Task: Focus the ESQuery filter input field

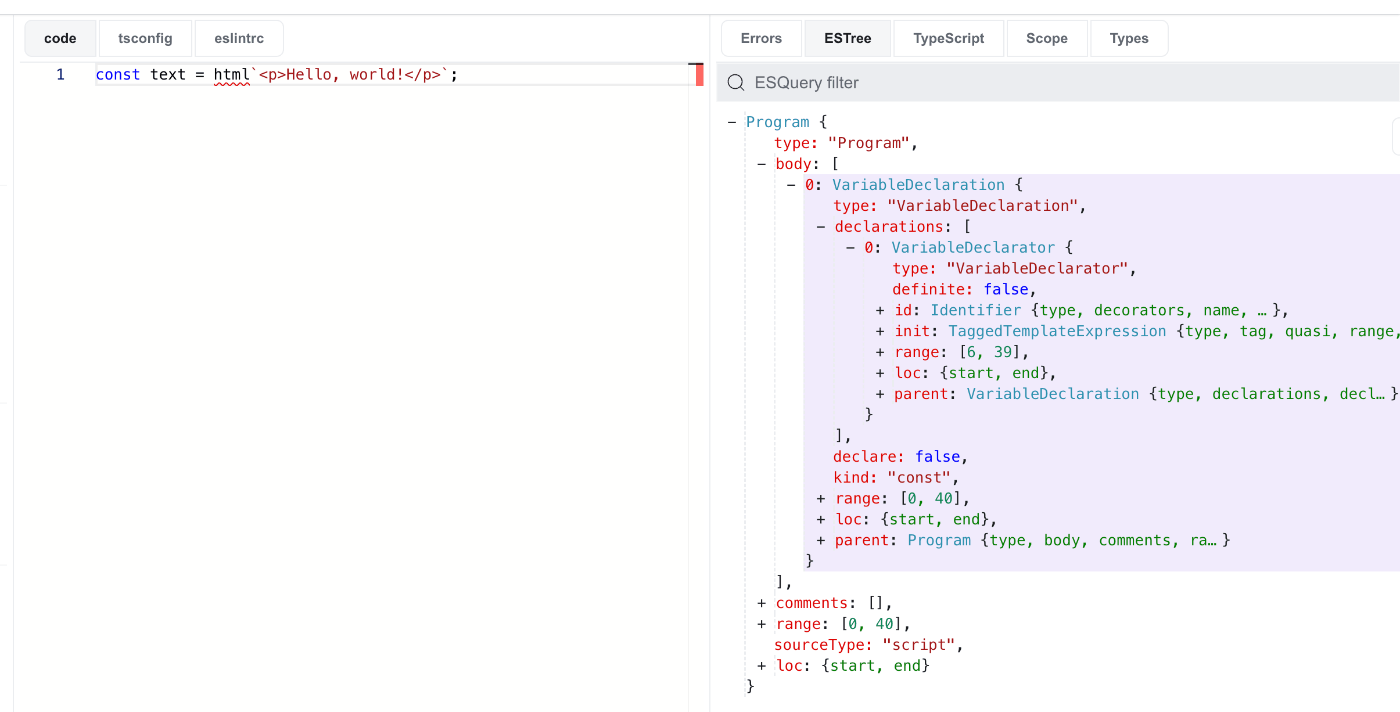Action: click(900, 82)
